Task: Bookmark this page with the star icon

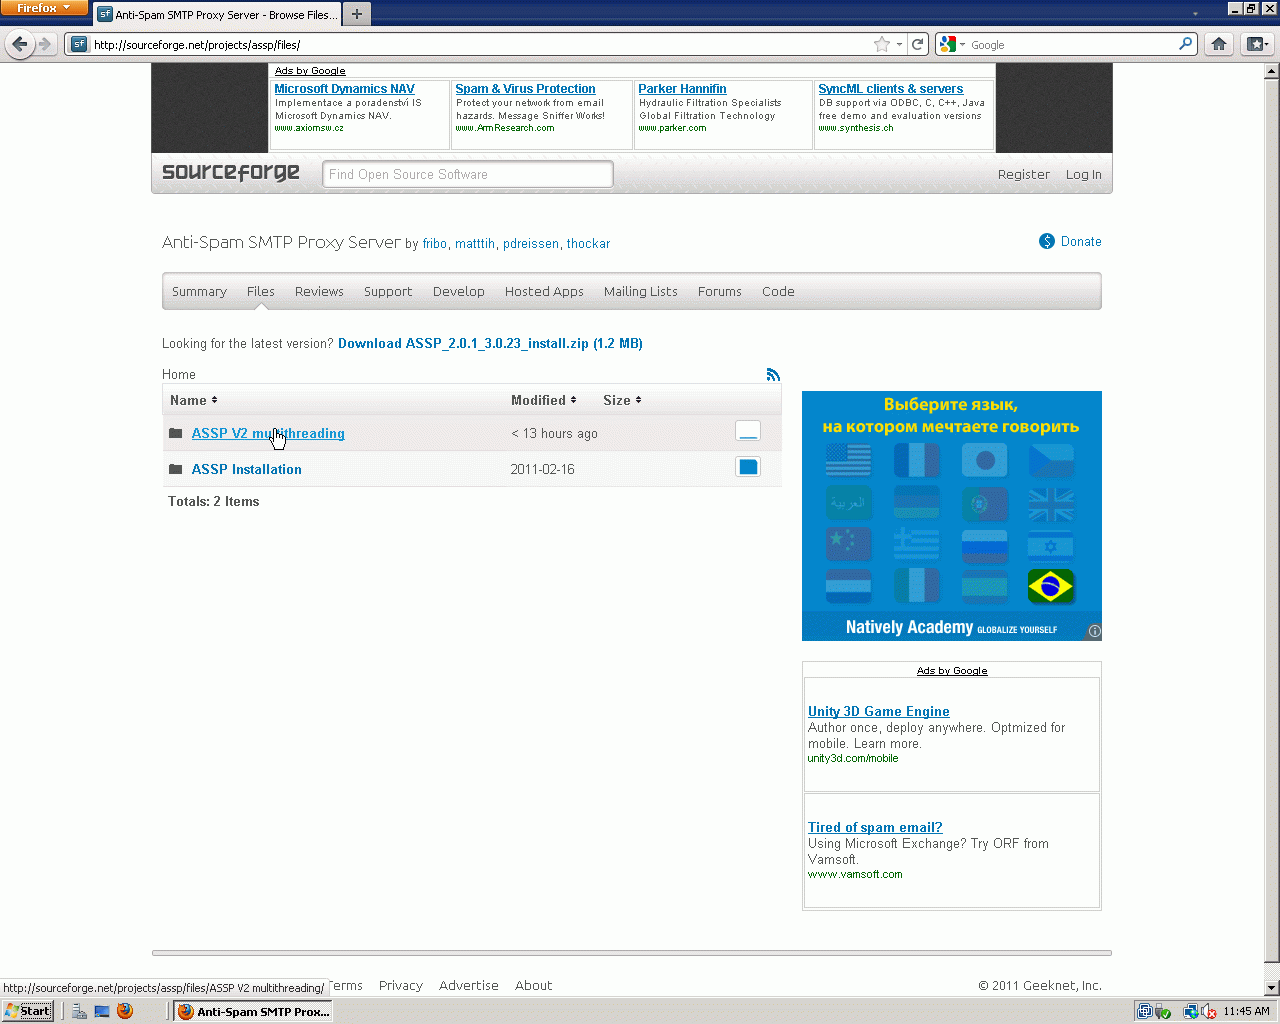Action: click(881, 44)
